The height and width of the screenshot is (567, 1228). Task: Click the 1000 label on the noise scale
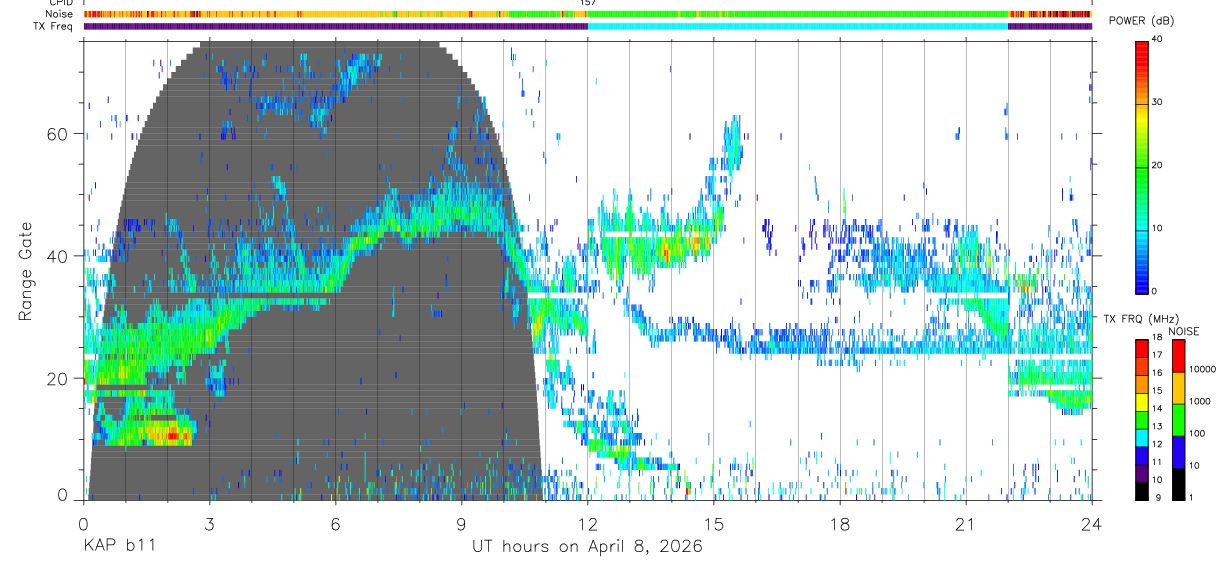tap(1199, 401)
